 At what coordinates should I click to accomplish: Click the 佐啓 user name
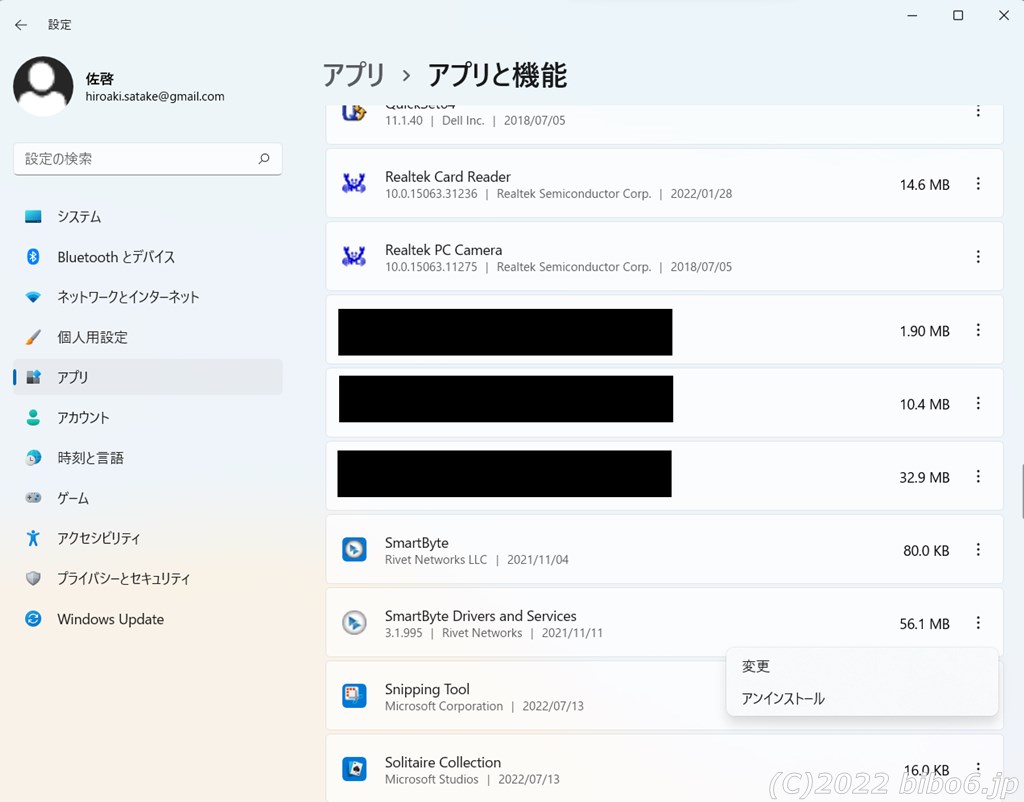point(99,78)
